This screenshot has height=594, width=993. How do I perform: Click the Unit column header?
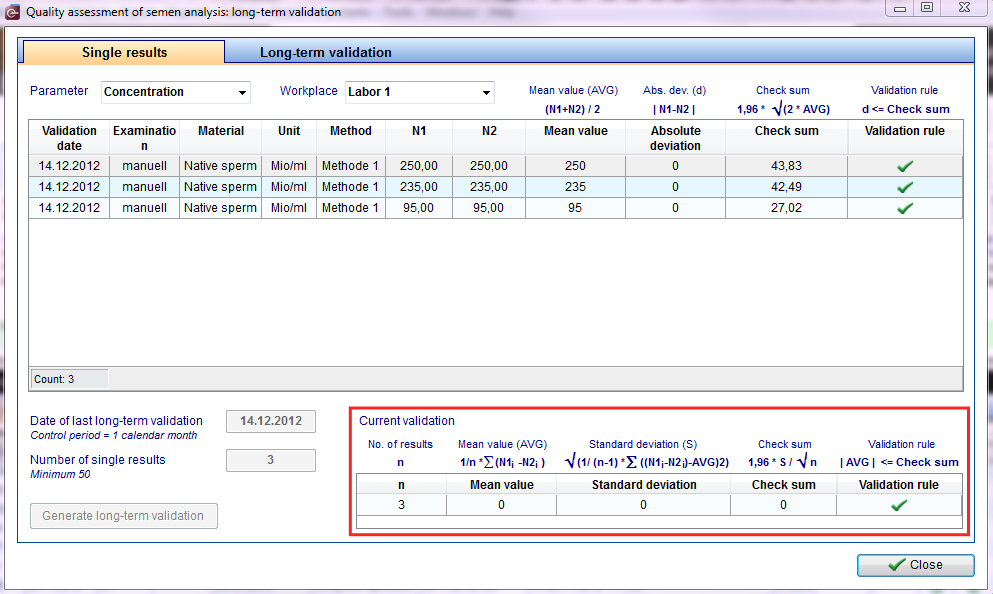click(x=289, y=138)
